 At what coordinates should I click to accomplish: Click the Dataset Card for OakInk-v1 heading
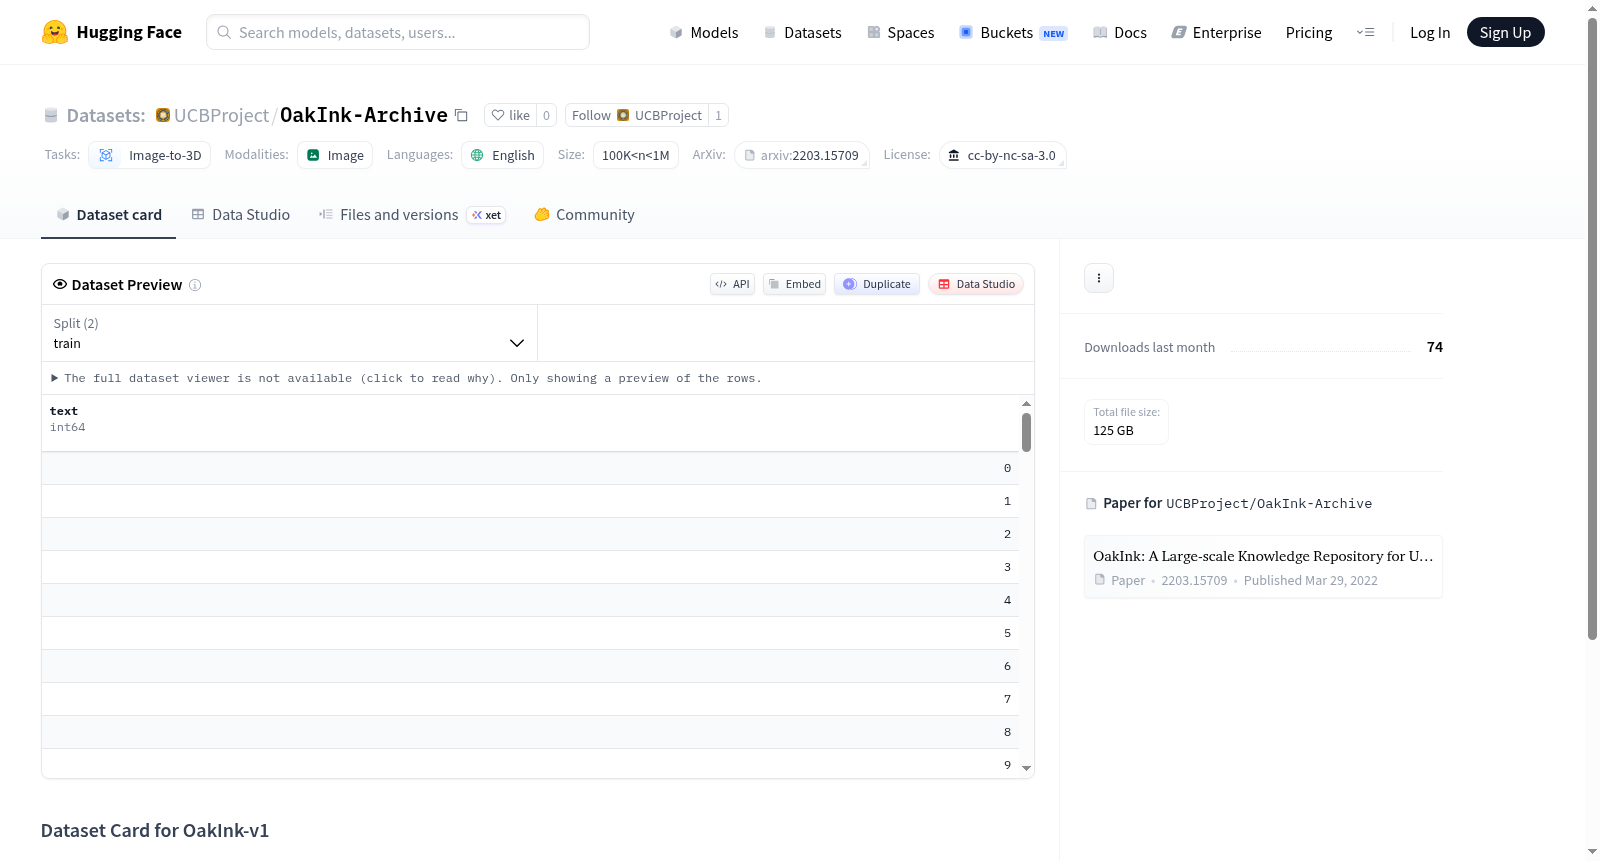pos(155,831)
